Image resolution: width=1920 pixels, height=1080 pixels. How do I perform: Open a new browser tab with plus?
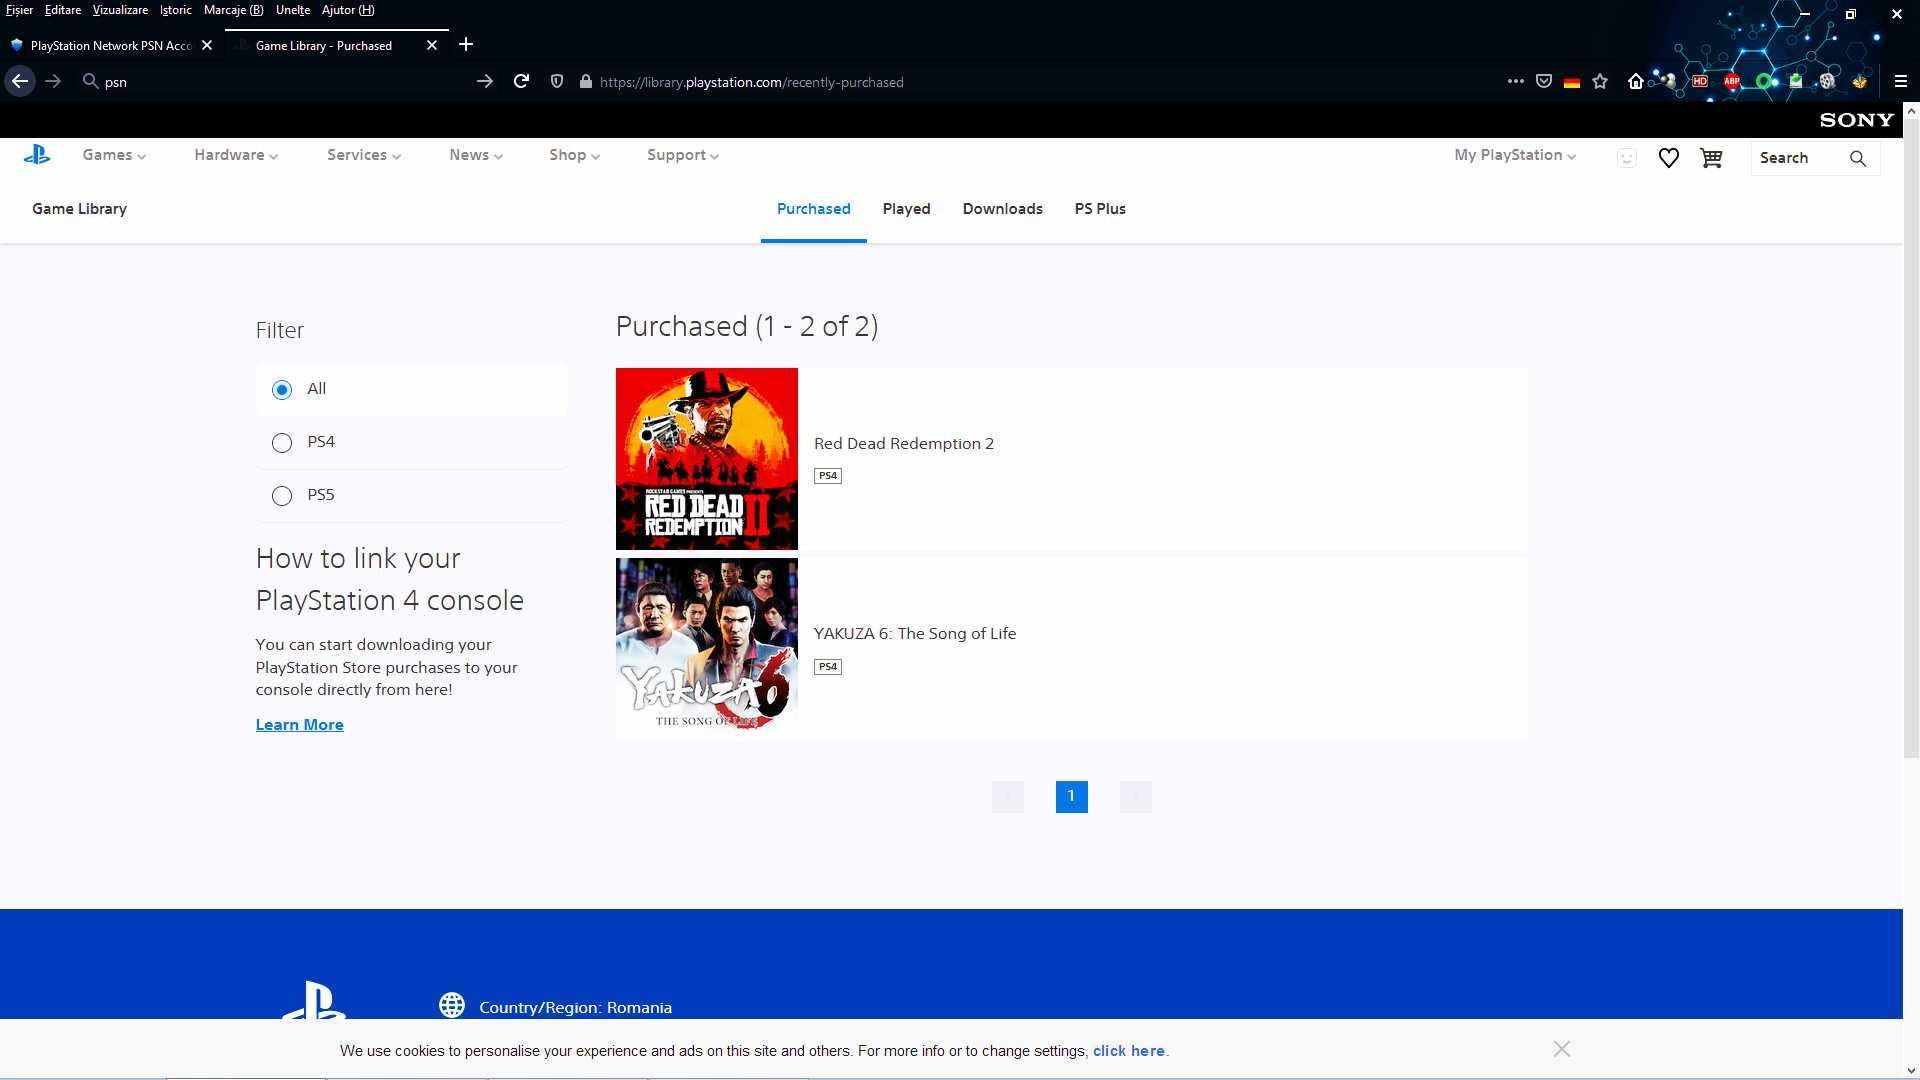(466, 45)
